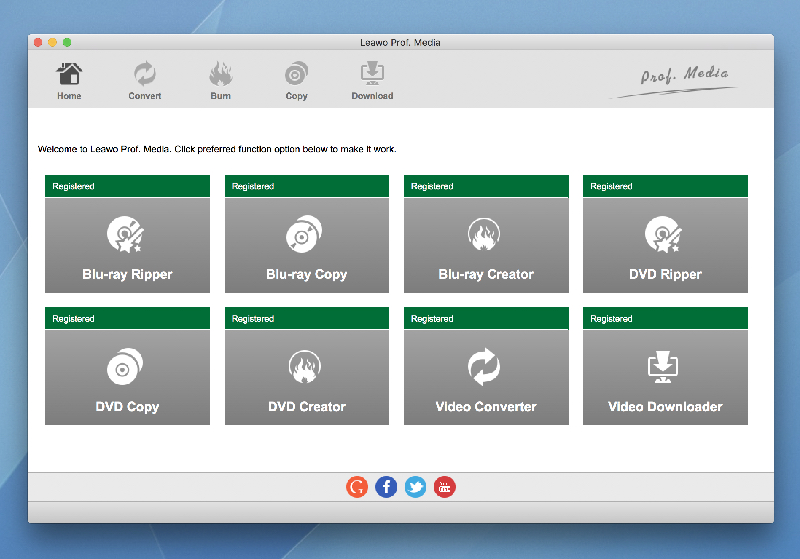Click the Video Converter arrows icon
The width and height of the screenshot is (800, 559).
pyautogui.click(x=484, y=367)
